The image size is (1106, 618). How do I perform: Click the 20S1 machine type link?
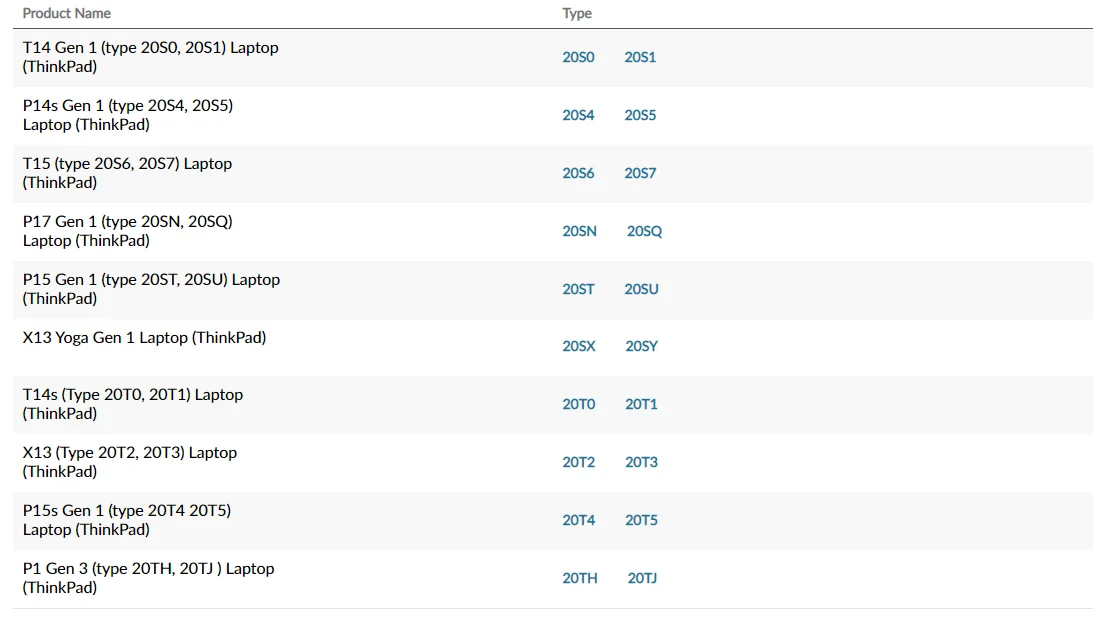[x=640, y=57]
